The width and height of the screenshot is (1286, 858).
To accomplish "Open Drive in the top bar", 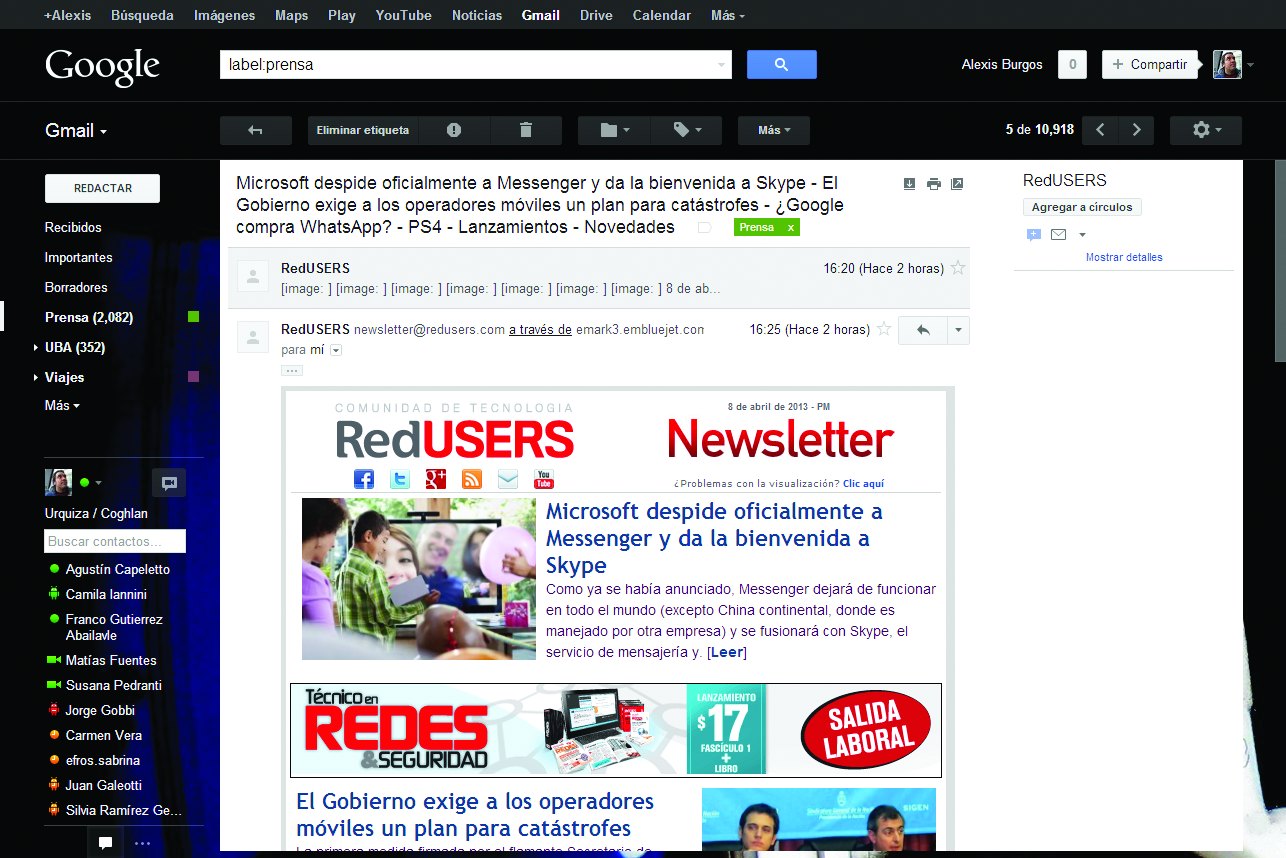I will click(x=596, y=15).
